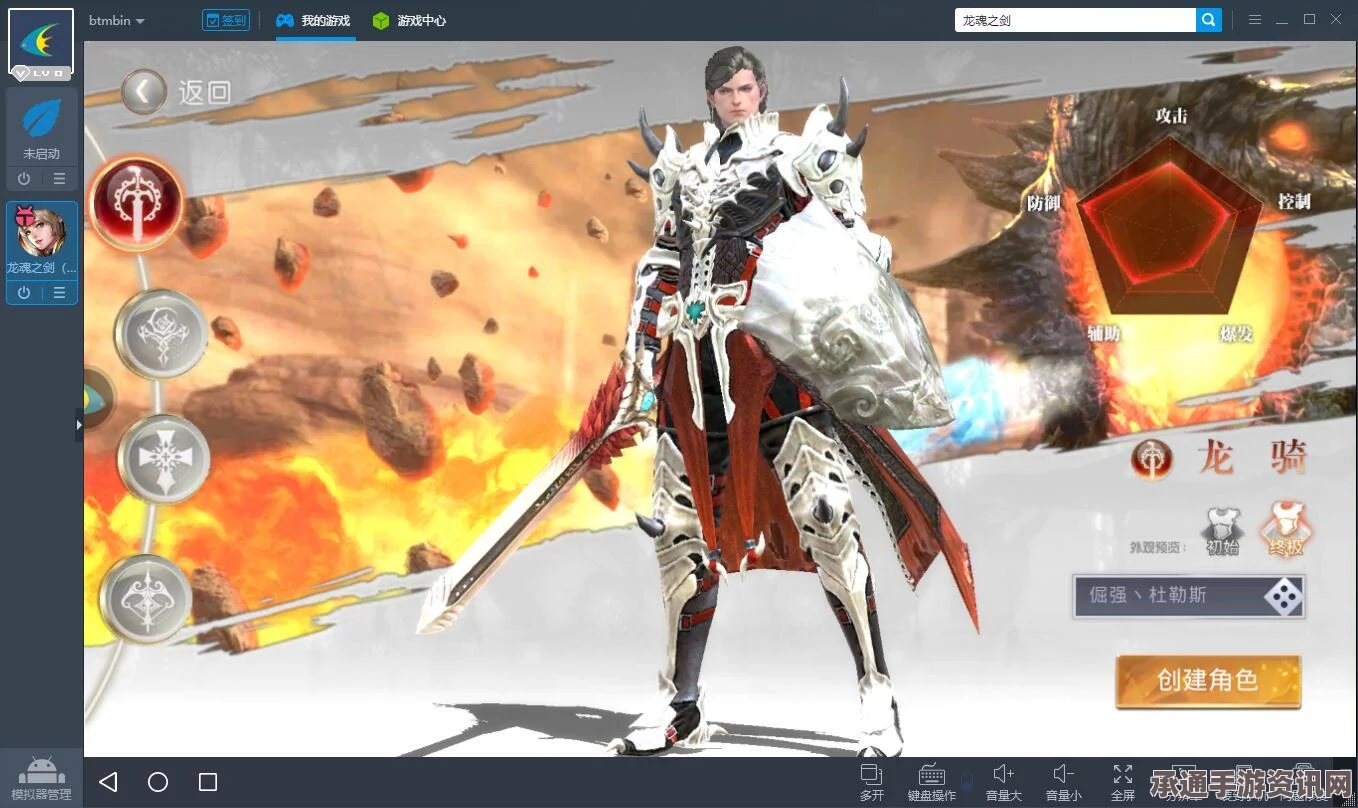Image resolution: width=1358 pixels, height=808 pixels.
Task: Open menu for the 未启动 instance
Action: tap(60, 179)
